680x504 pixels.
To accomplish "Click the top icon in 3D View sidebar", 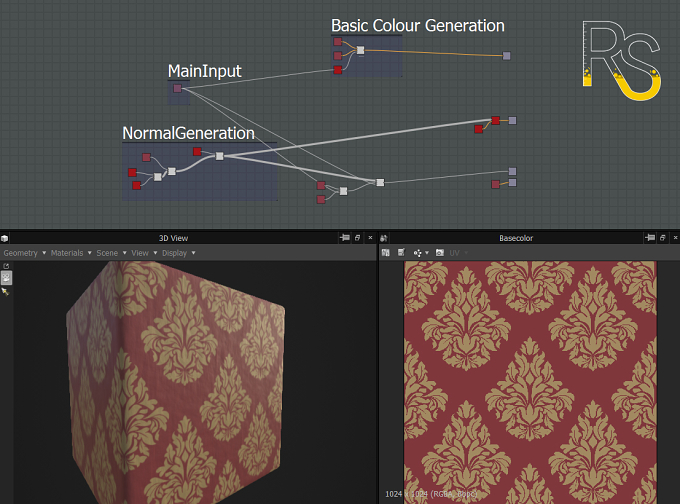I will tap(6, 266).
